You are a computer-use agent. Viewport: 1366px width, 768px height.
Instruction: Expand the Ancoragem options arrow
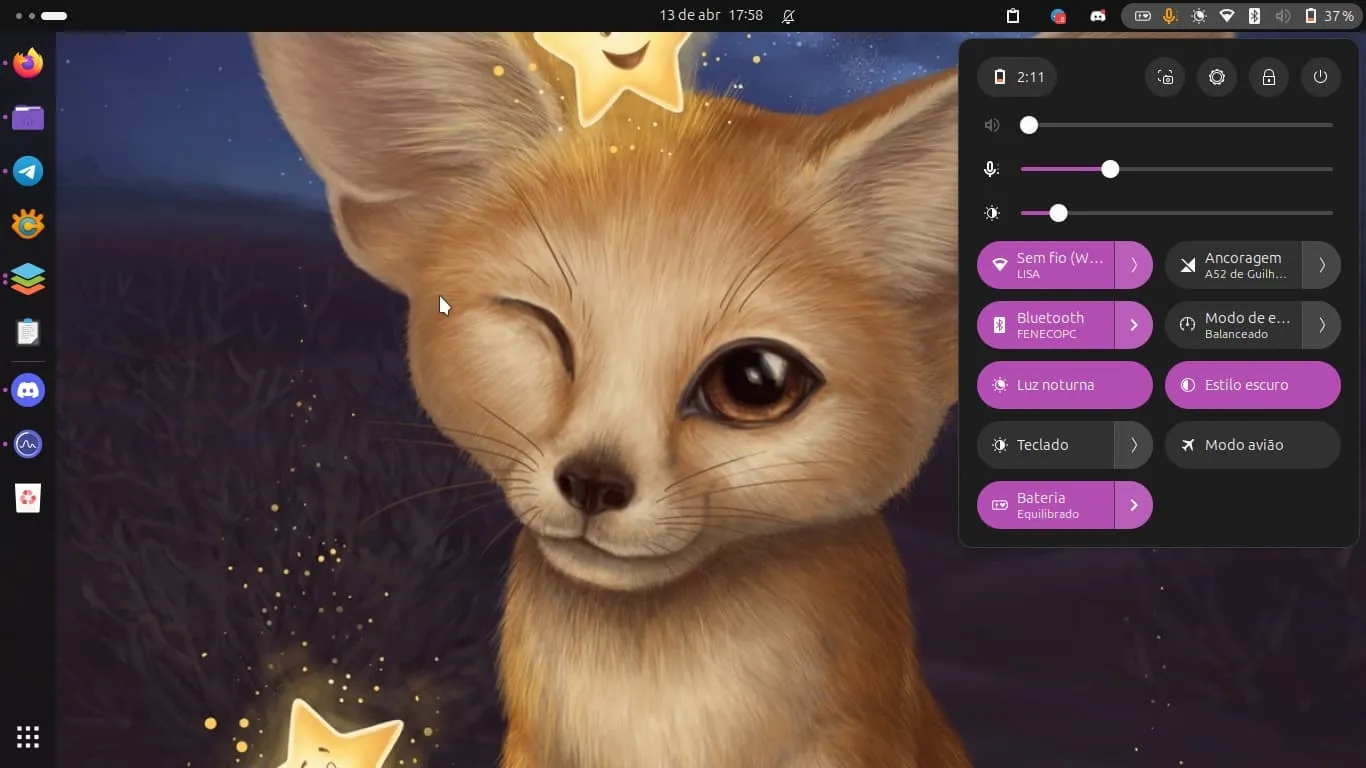pos(1322,265)
